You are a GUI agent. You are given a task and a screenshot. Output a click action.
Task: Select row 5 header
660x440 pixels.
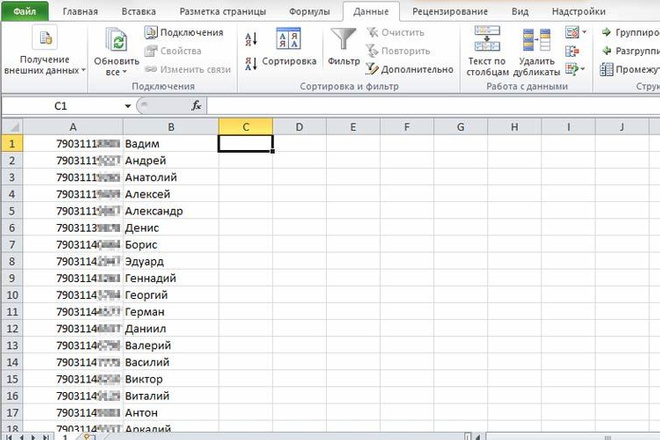(x=12, y=211)
